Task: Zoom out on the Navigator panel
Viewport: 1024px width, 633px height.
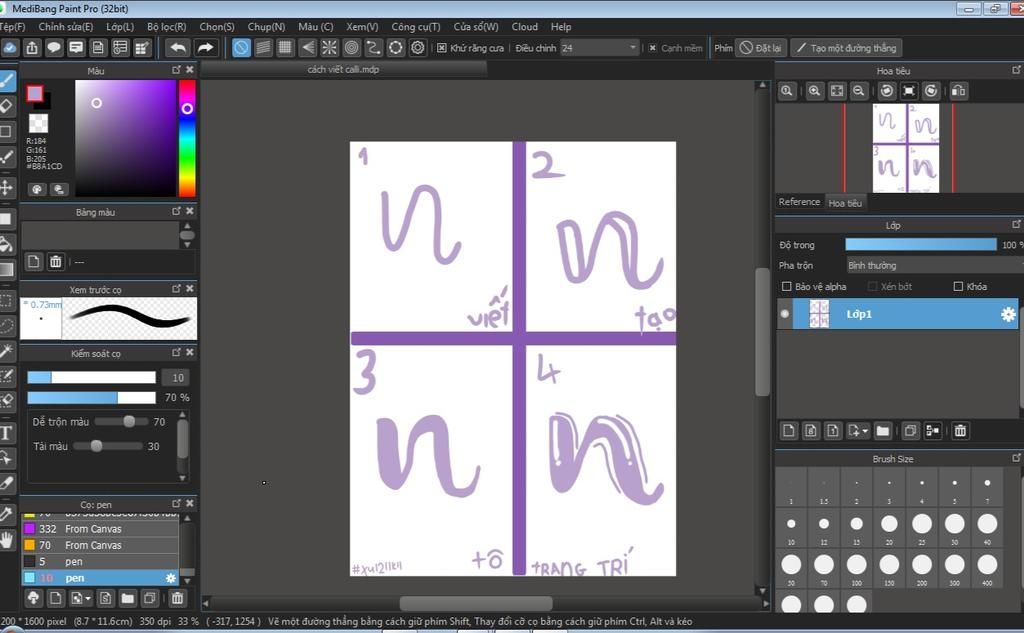Action: pyautogui.click(x=859, y=91)
